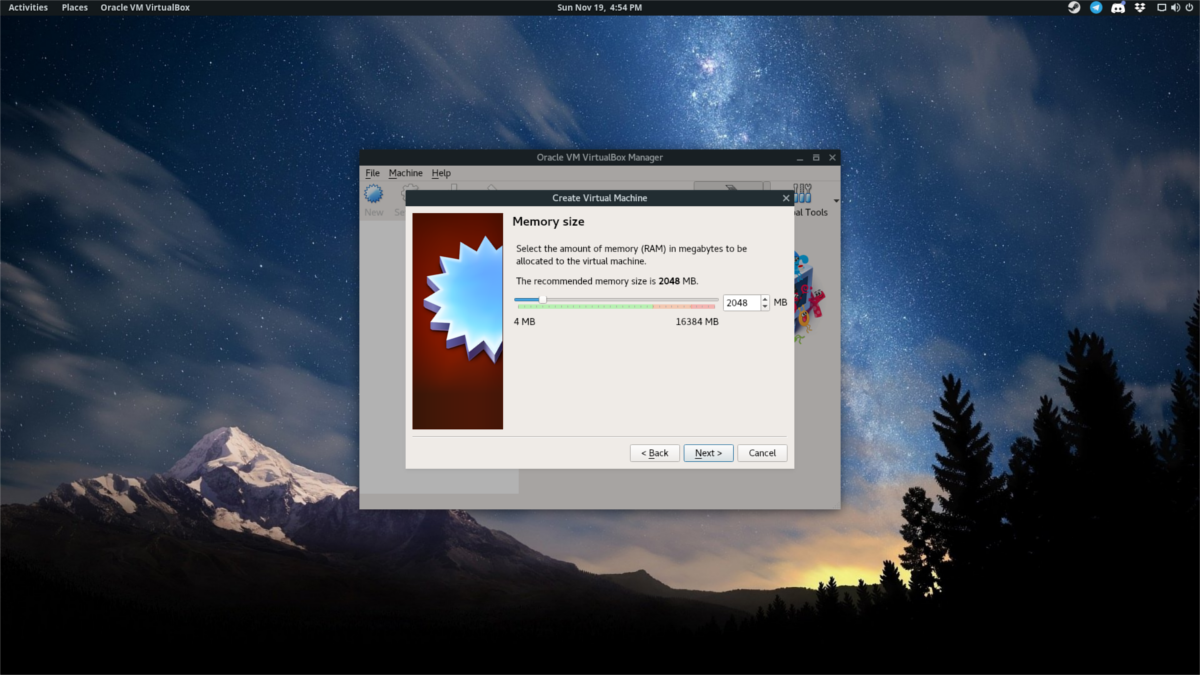Click the Memory size heading

pyautogui.click(x=548, y=221)
